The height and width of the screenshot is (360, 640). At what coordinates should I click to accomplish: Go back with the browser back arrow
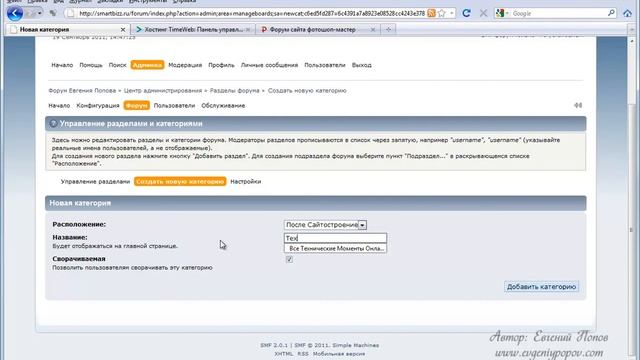pyautogui.click(x=15, y=13)
